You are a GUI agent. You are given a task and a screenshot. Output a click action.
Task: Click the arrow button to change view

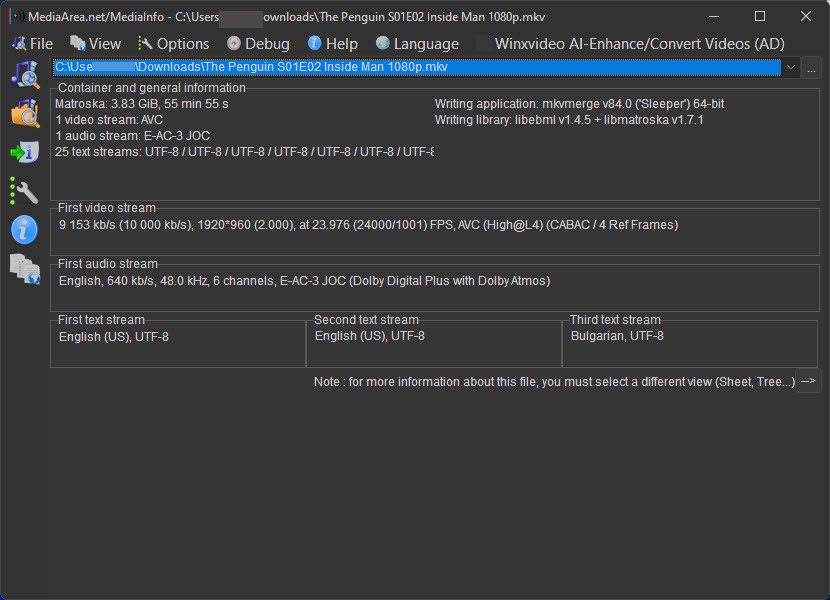point(808,381)
